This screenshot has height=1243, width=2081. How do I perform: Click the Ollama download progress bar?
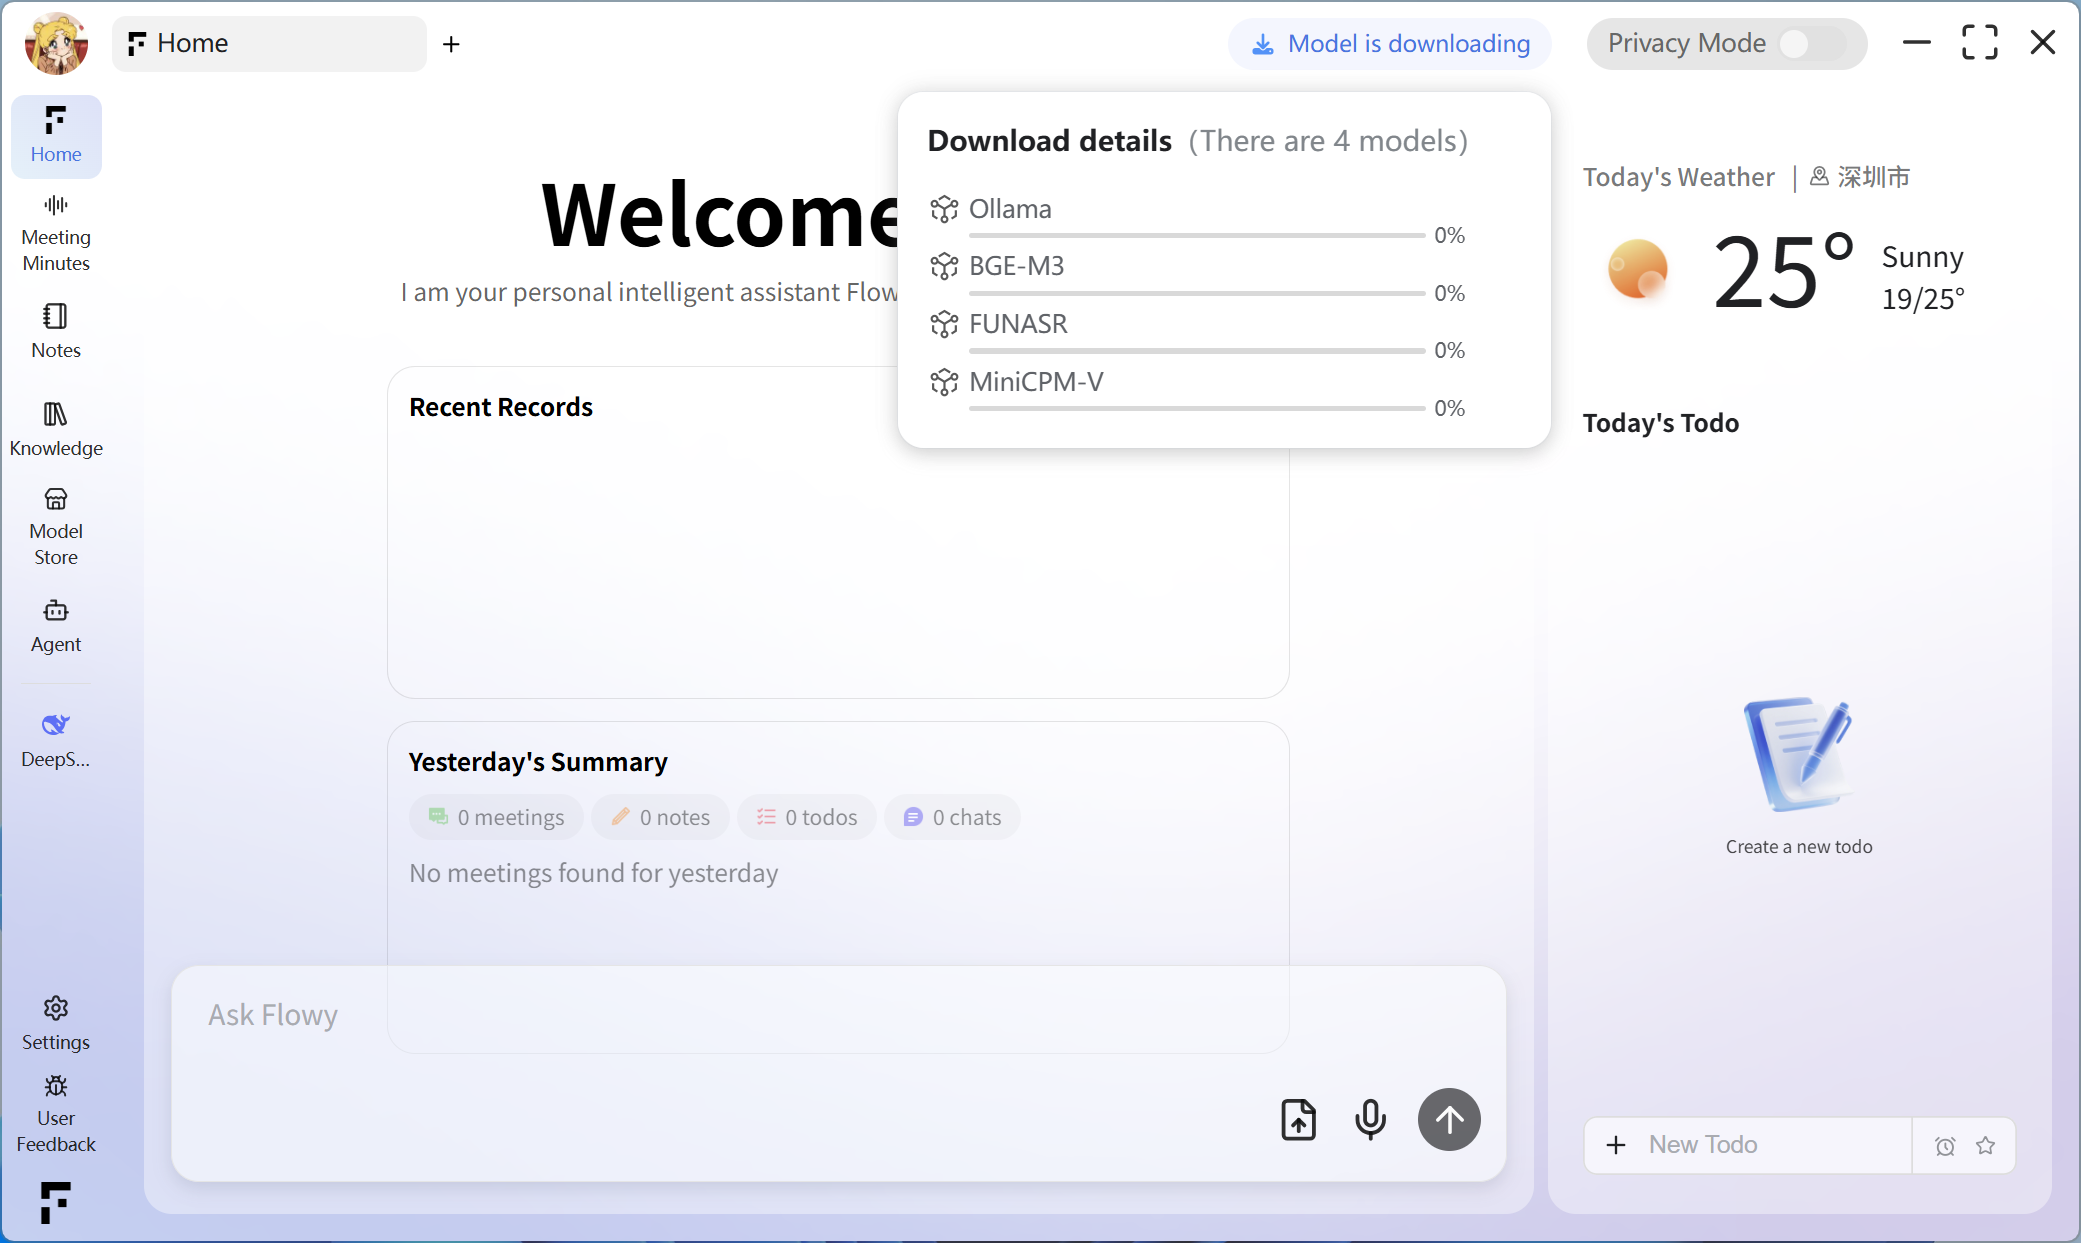coord(1196,236)
